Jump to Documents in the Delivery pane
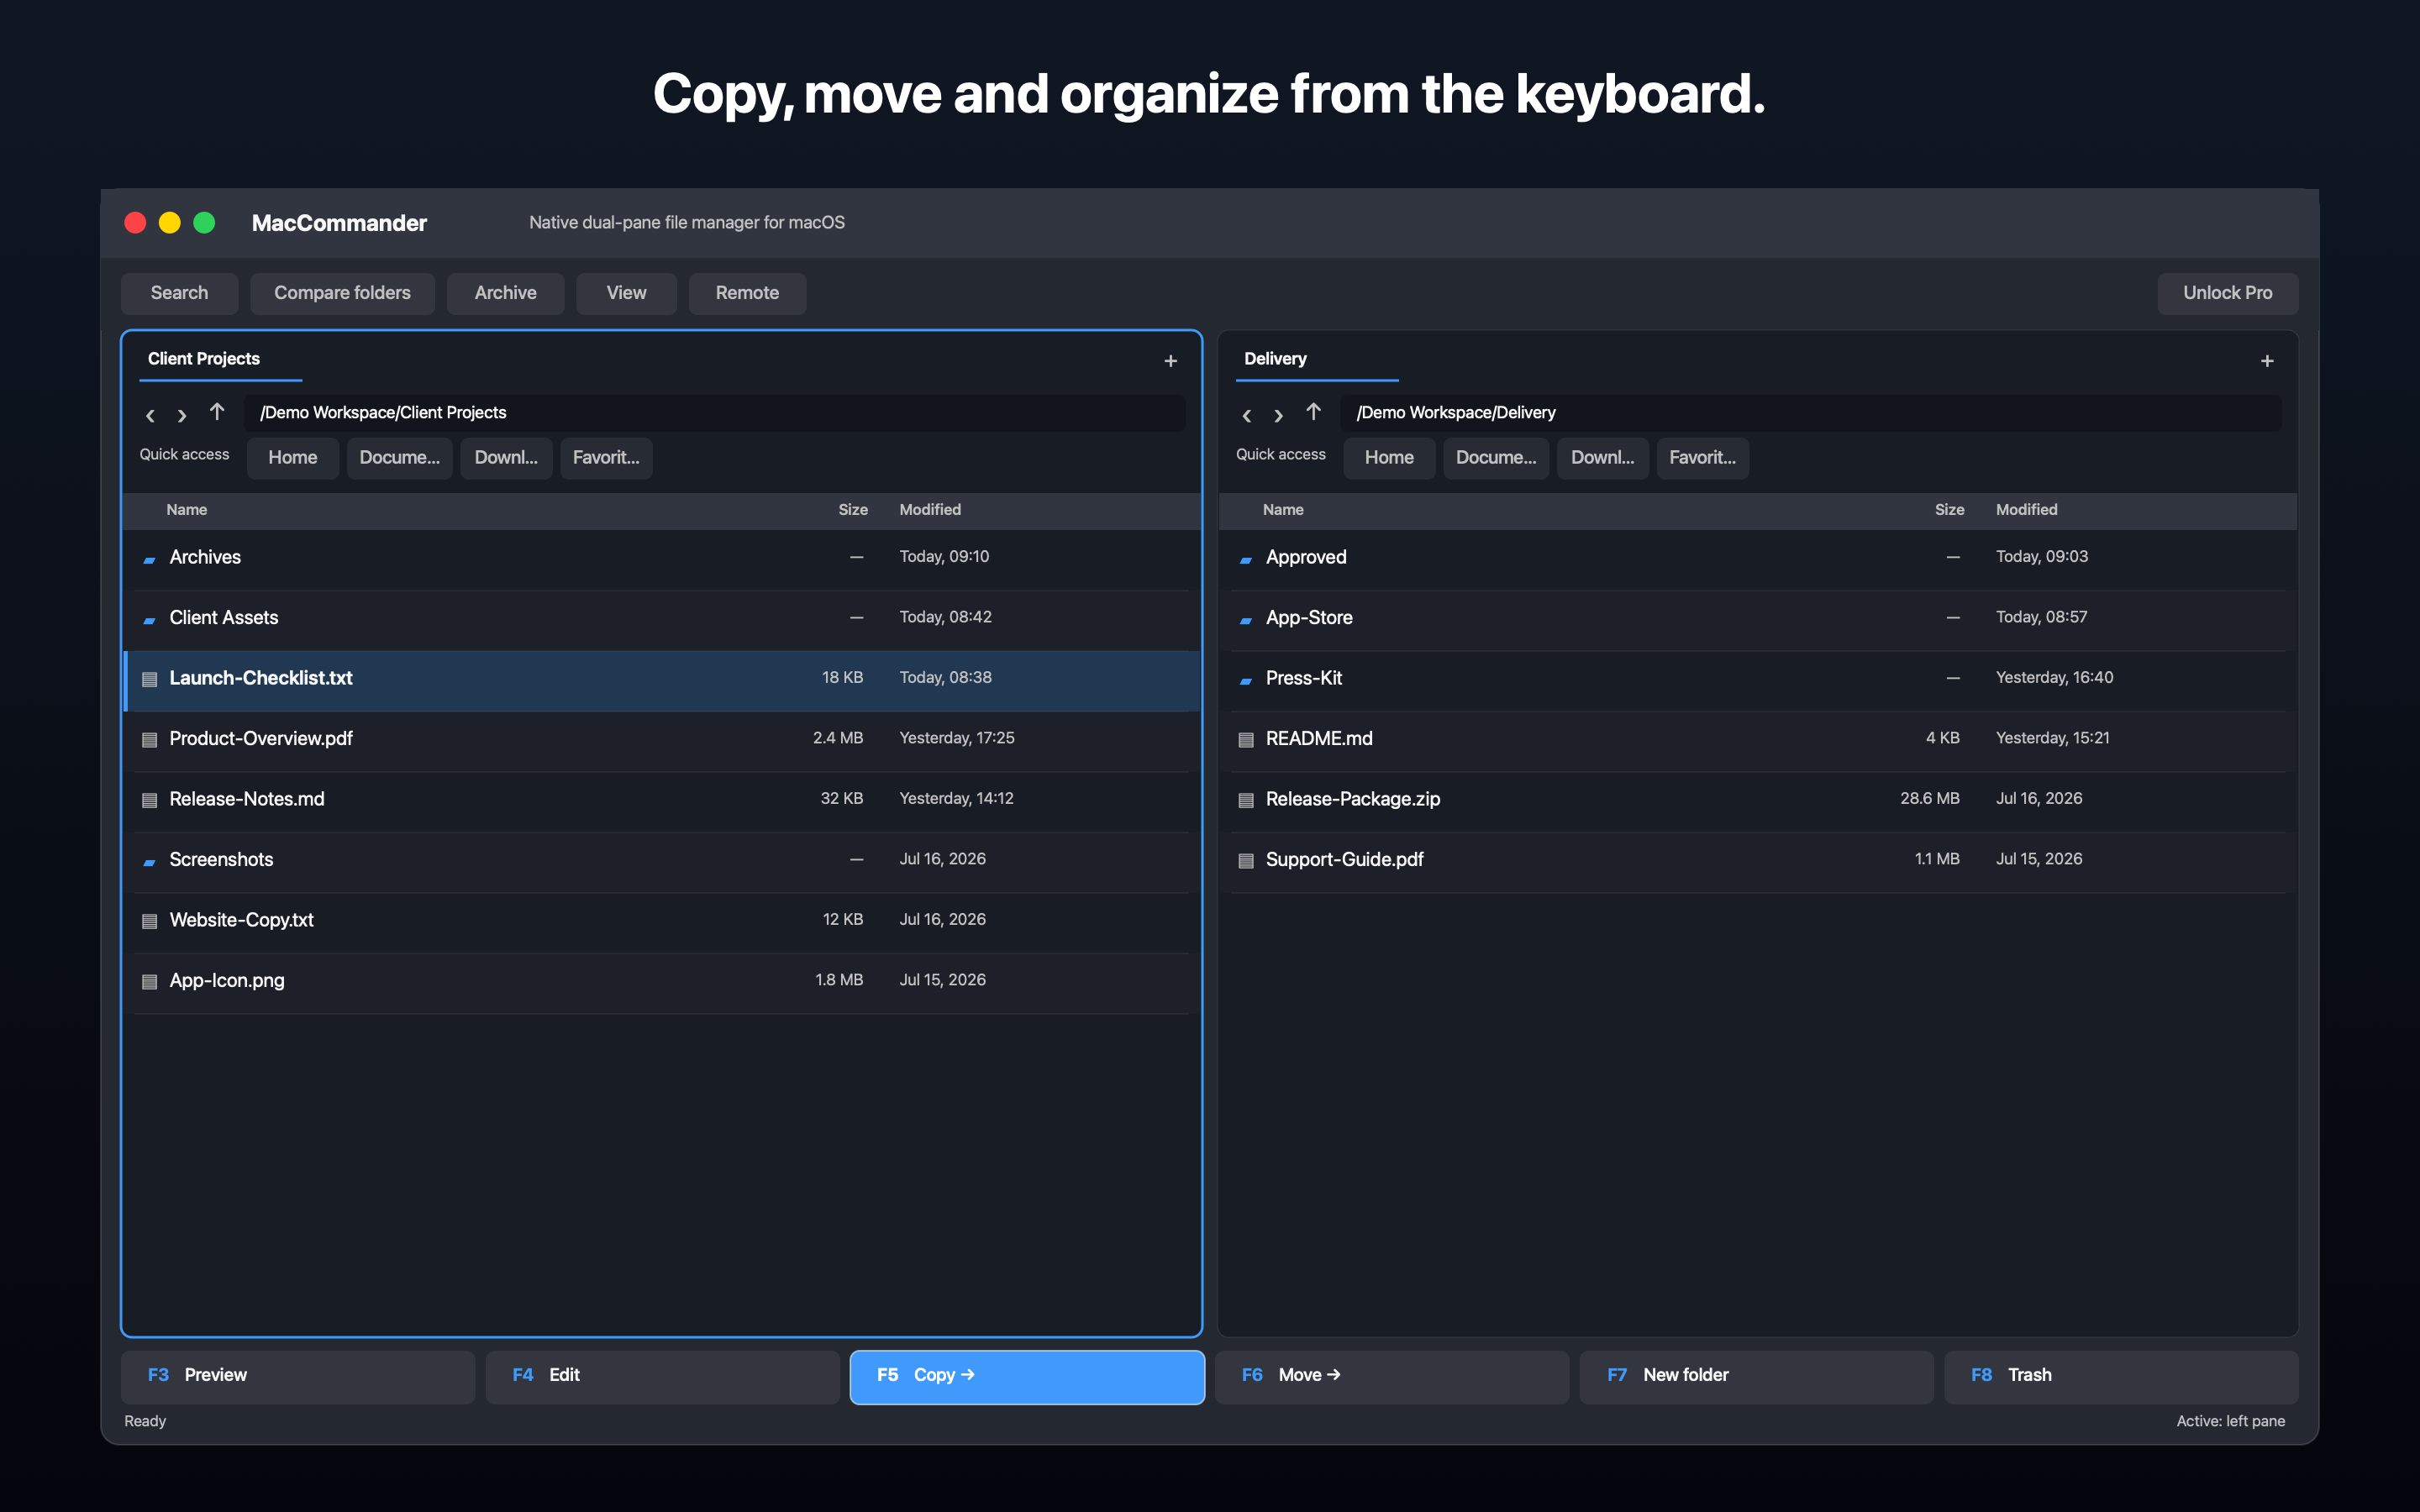 coord(1496,458)
